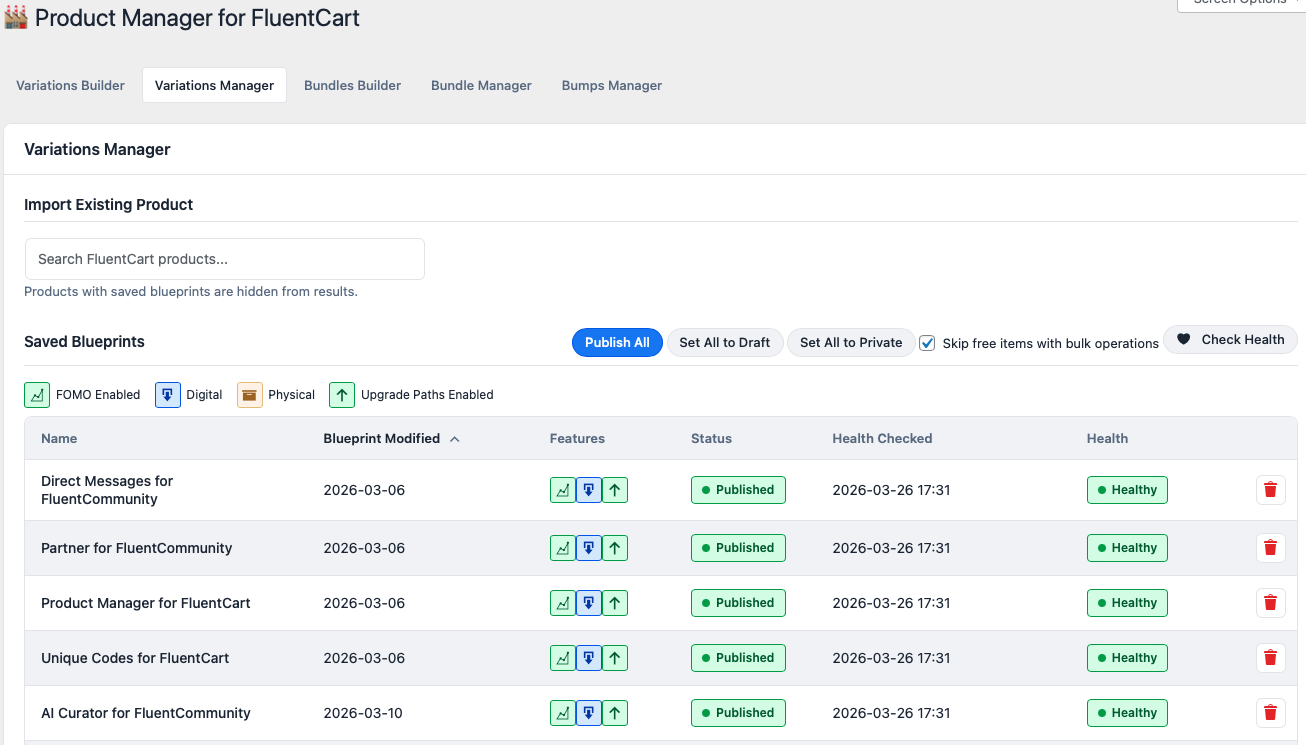Open the Bundles Builder tab

[353, 85]
